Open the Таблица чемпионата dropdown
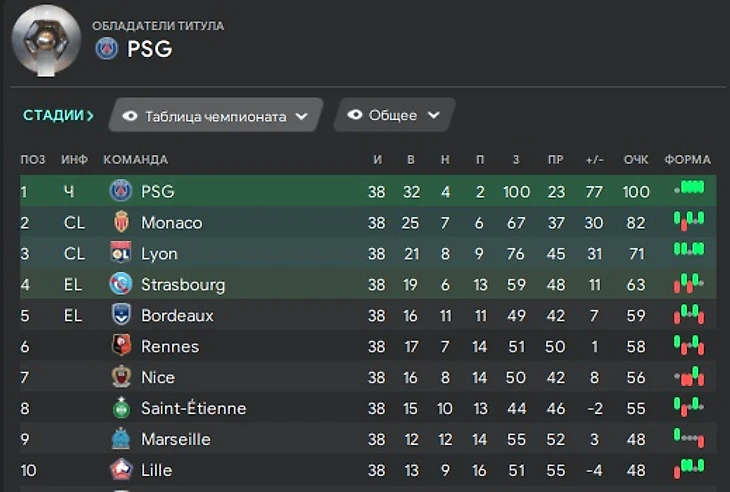This screenshot has height=492, width=730. pos(215,116)
